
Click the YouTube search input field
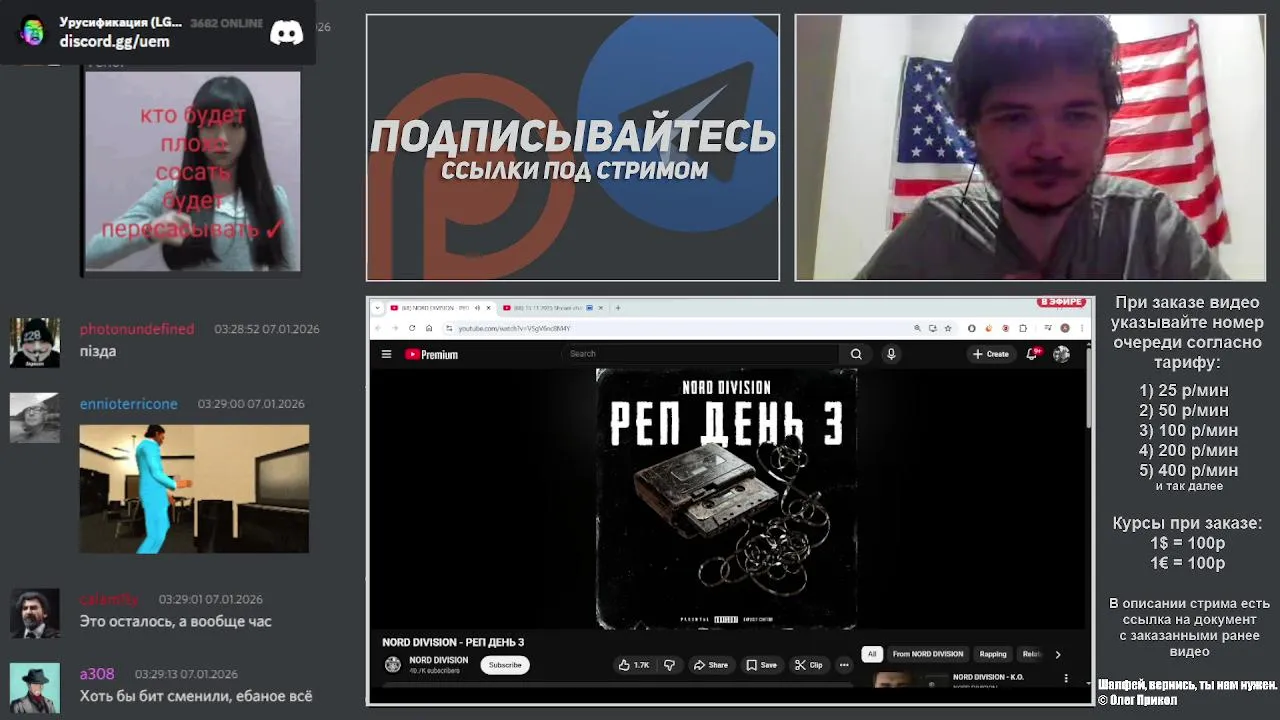700,354
